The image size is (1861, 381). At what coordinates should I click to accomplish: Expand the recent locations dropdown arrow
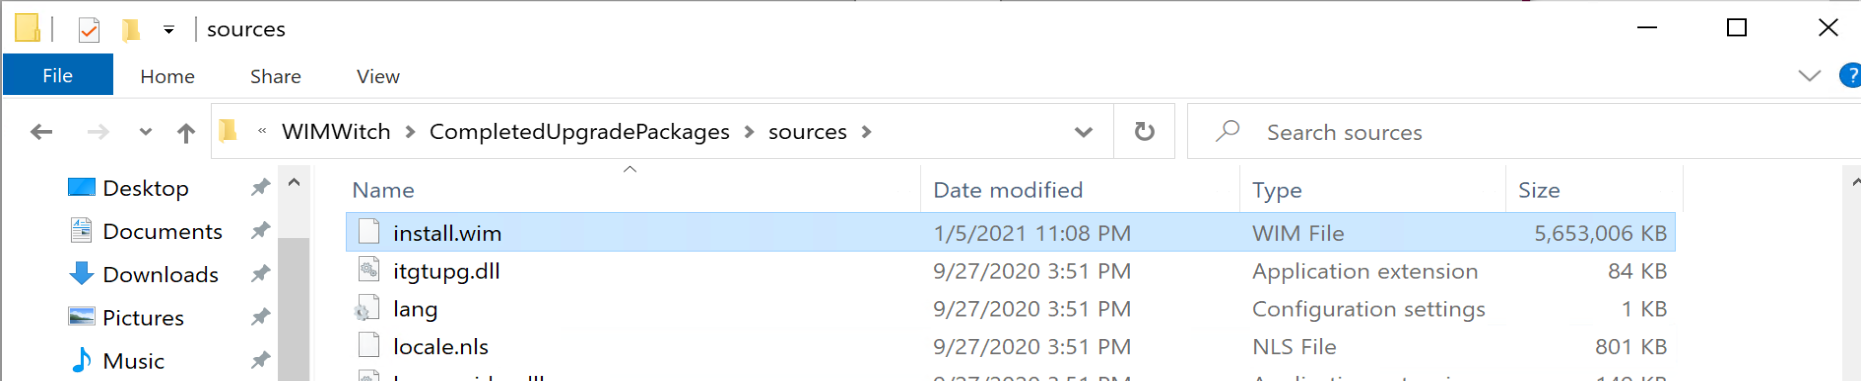[146, 132]
